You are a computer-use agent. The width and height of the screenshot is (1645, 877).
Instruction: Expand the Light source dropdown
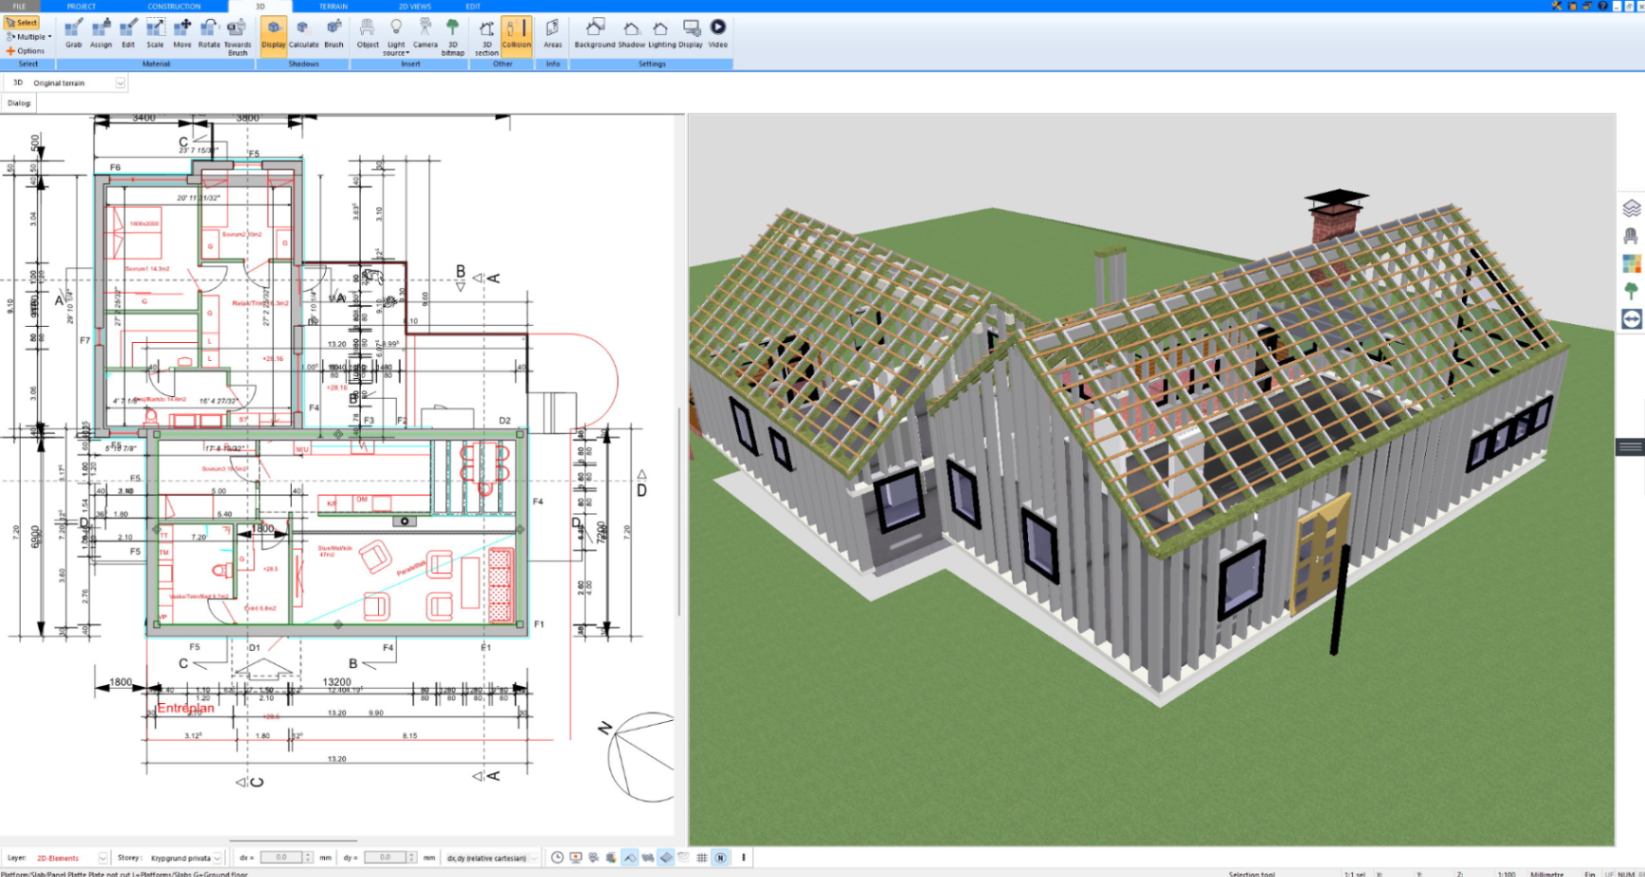[x=396, y=36]
